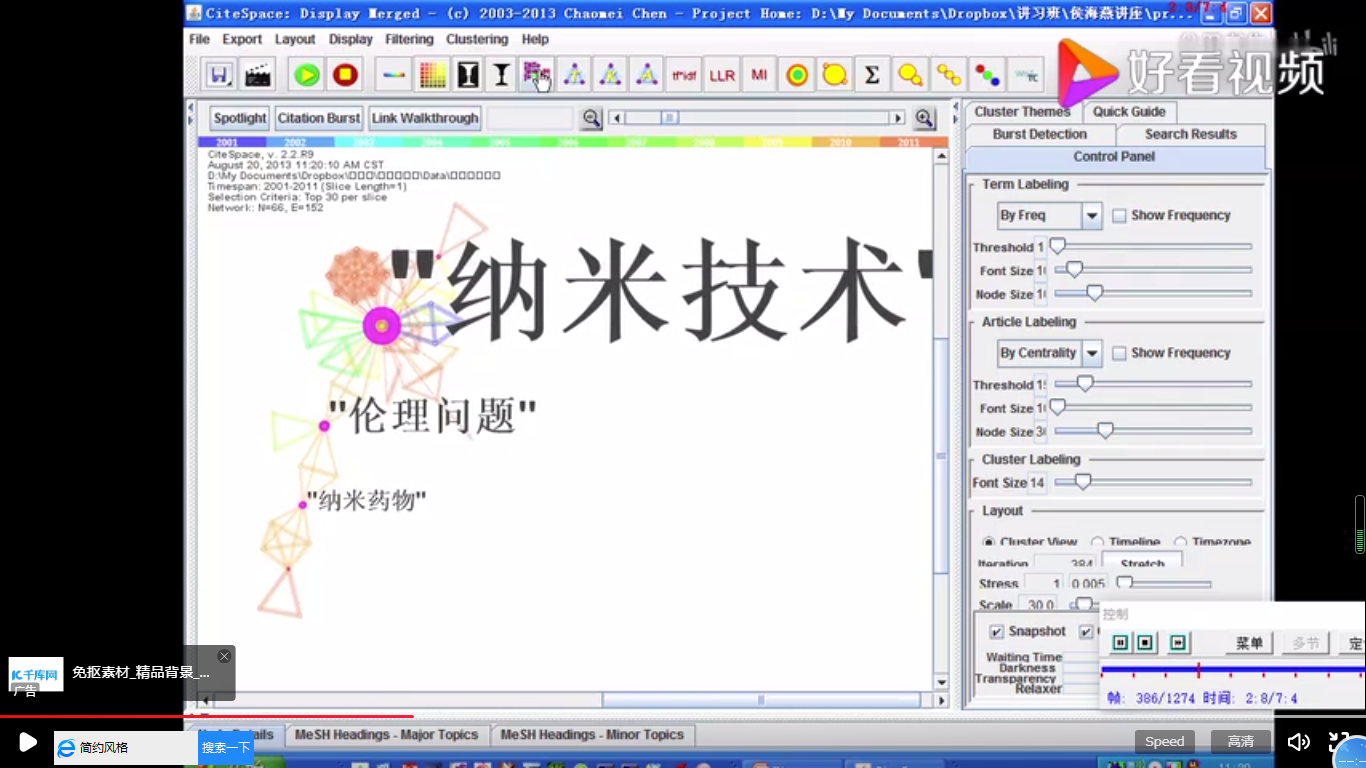Click the third triangle network toolbar icon
Screen dimensions: 1366x768
[x=647, y=75]
